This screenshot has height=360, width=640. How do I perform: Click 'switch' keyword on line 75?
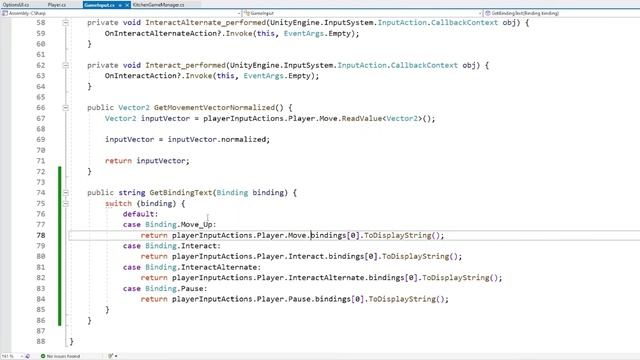tap(118, 203)
